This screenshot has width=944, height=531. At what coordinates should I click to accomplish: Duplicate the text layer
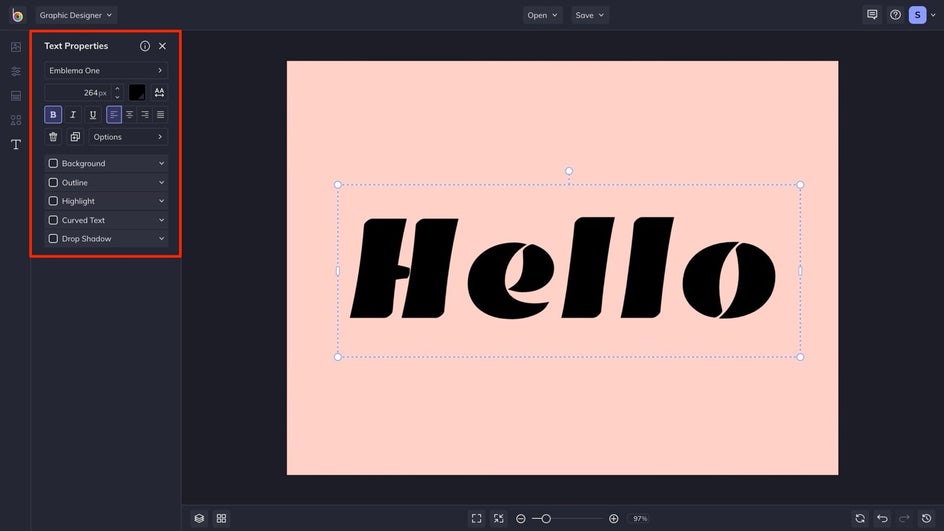click(75, 137)
